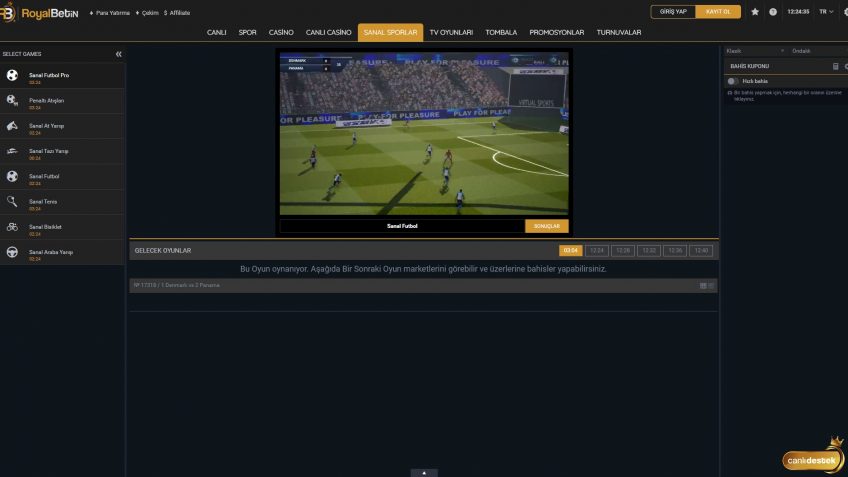
Task: Toggle the Hızlı bahis switch
Action: coord(732,81)
